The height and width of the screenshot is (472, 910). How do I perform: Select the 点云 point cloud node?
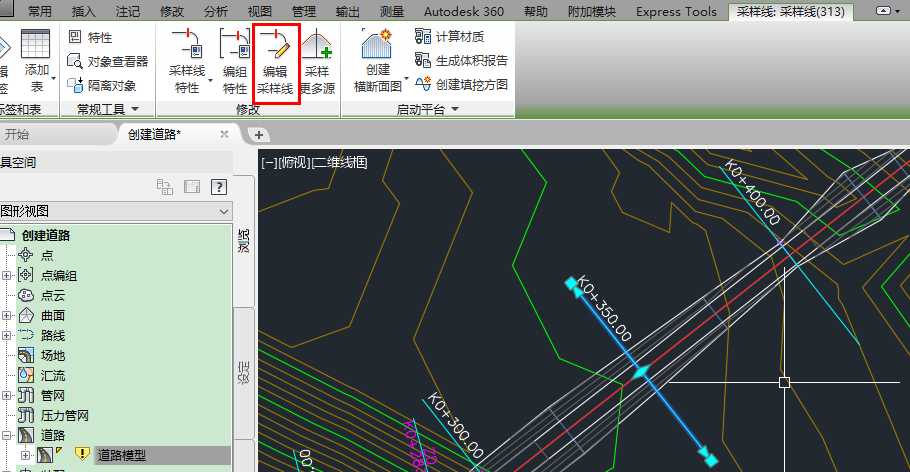click(x=53, y=296)
